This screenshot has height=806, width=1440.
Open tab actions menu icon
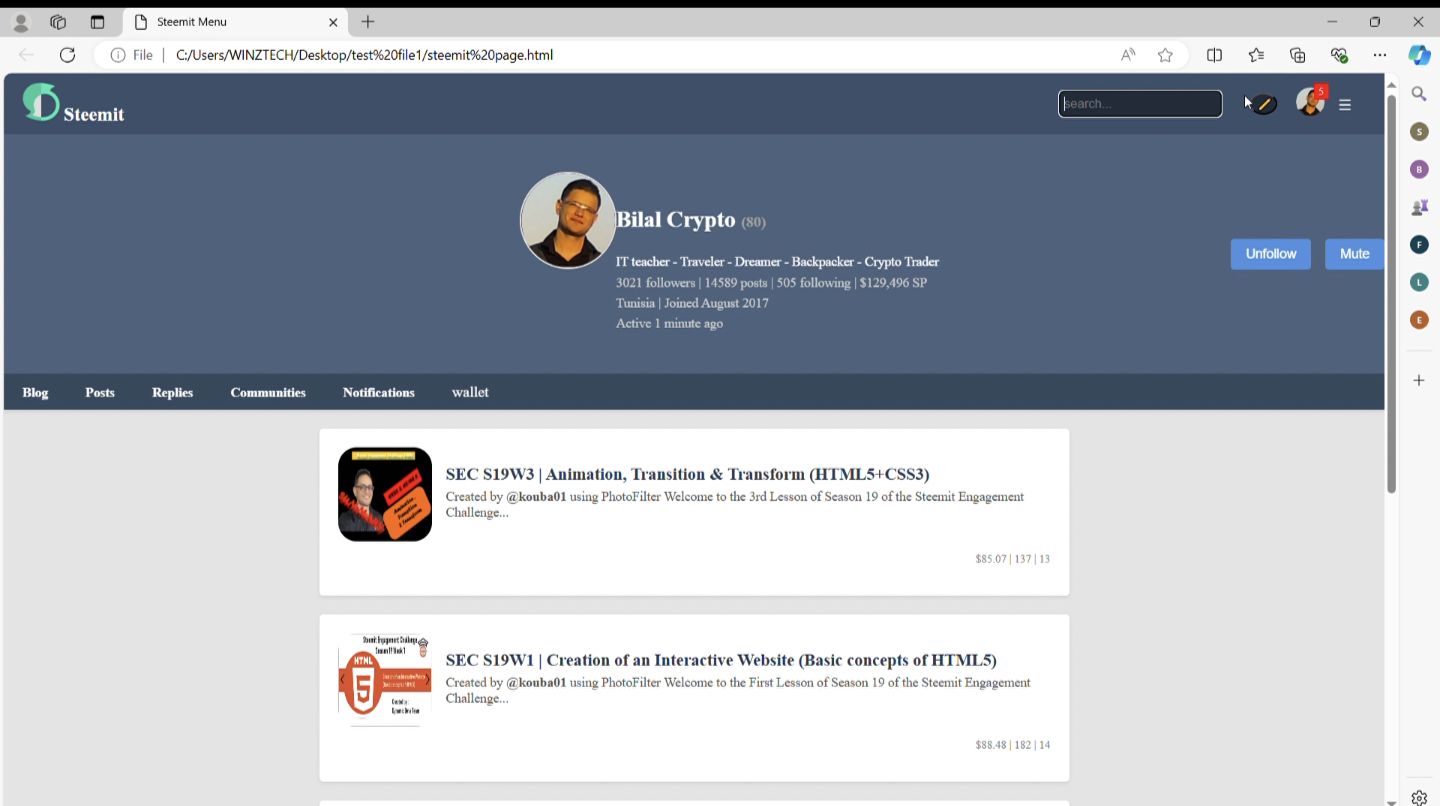pyautogui.click(x=97, y=22)
